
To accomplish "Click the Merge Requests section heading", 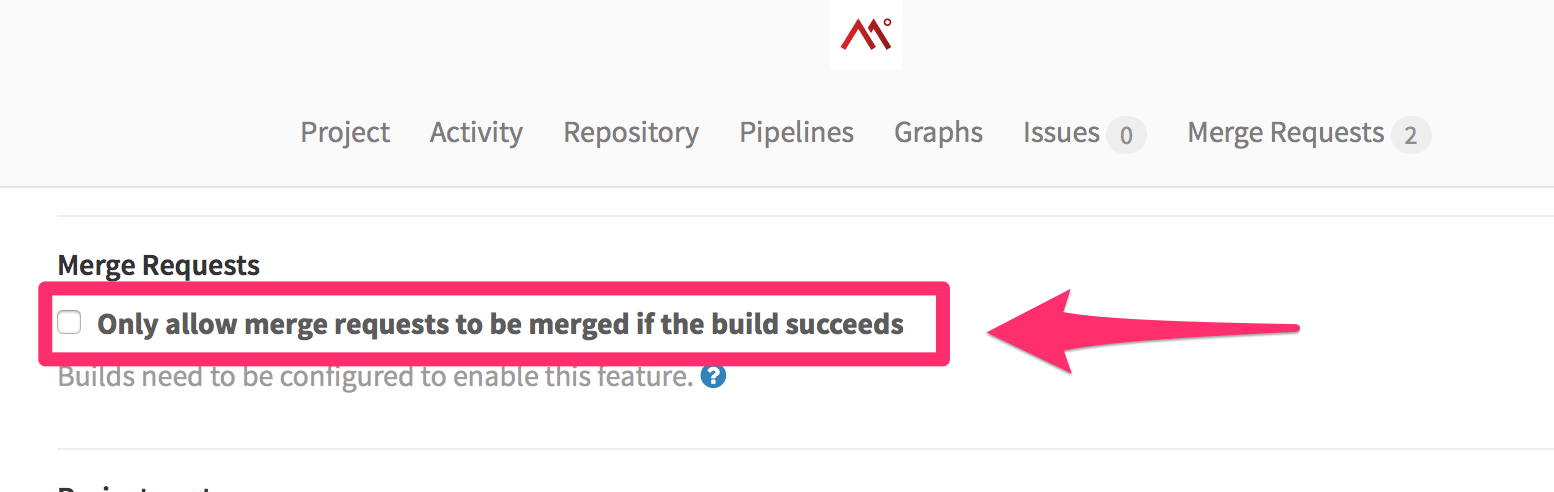I will tap(159, 265).
